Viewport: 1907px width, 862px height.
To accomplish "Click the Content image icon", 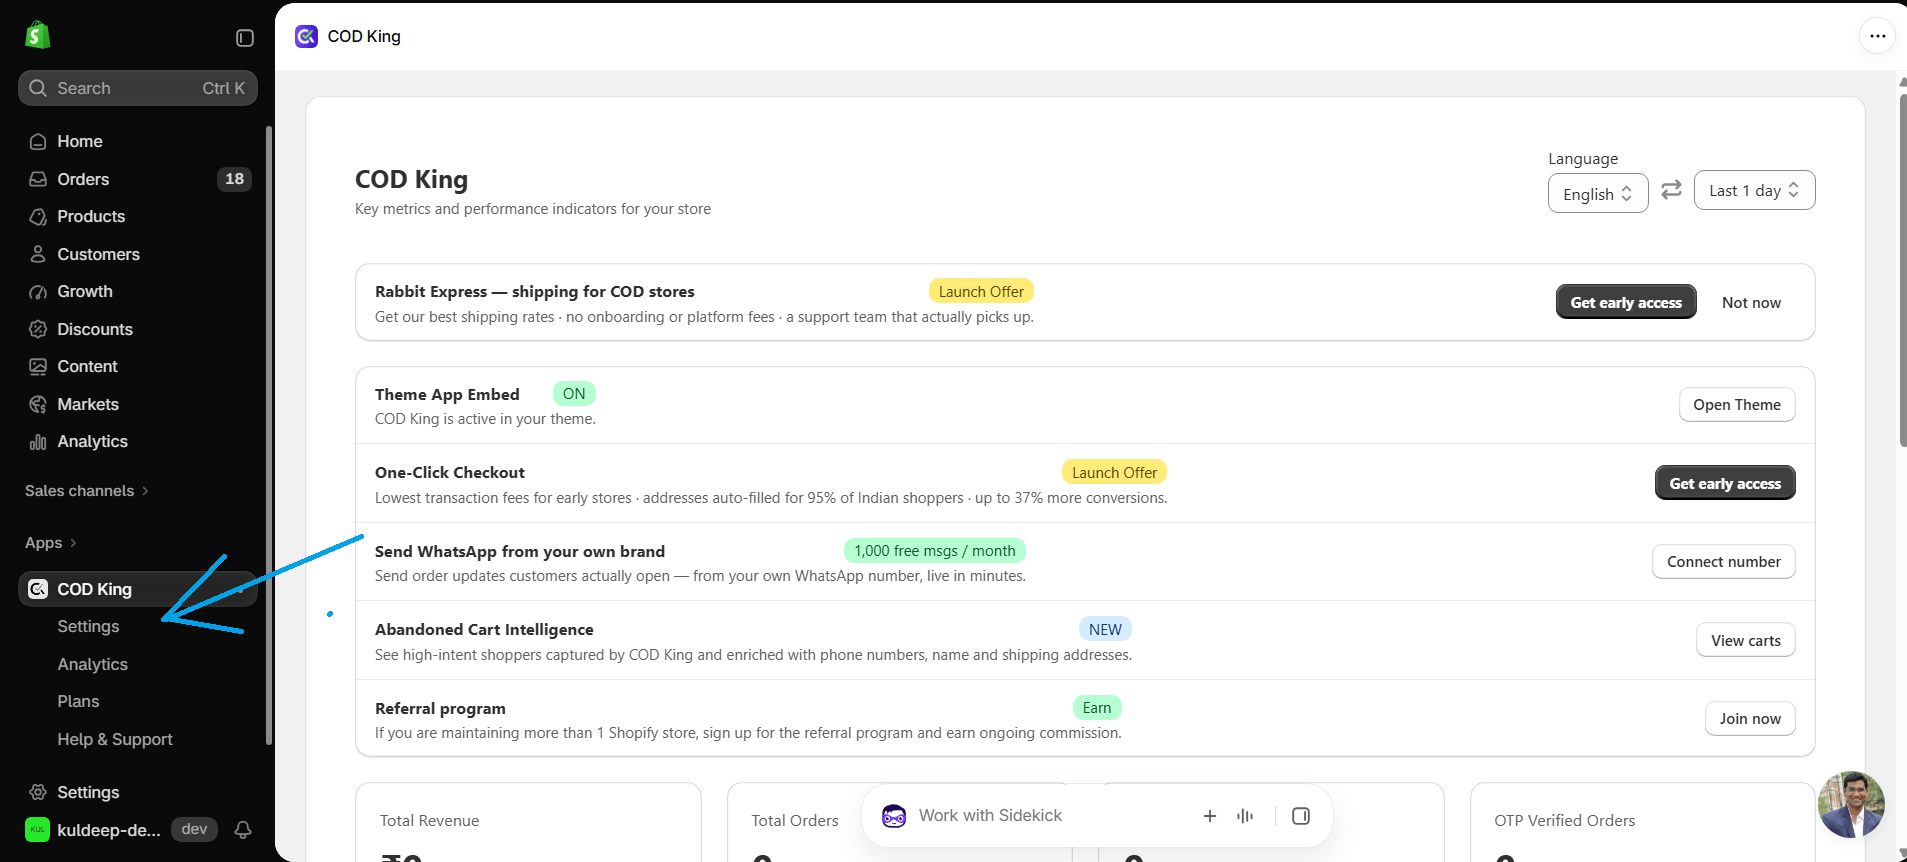I will 38,367.
